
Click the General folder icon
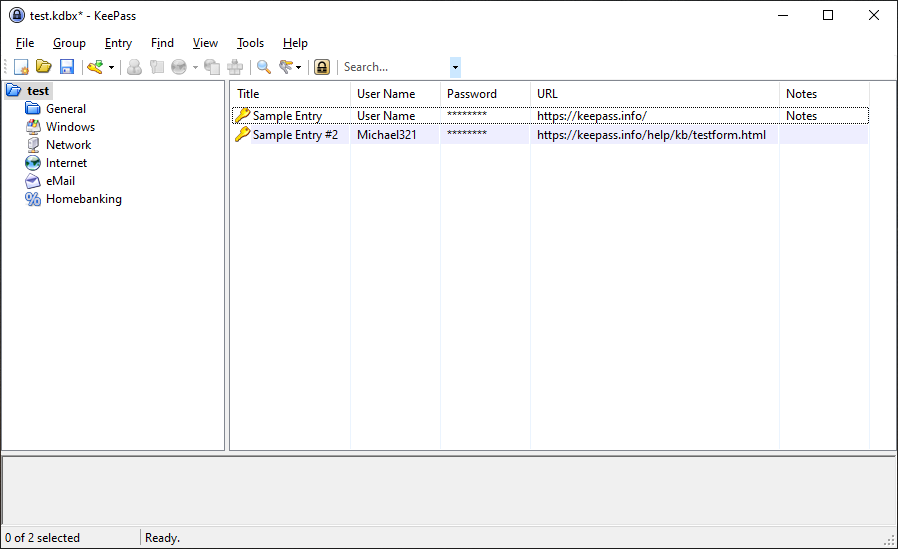click(33, 108)
